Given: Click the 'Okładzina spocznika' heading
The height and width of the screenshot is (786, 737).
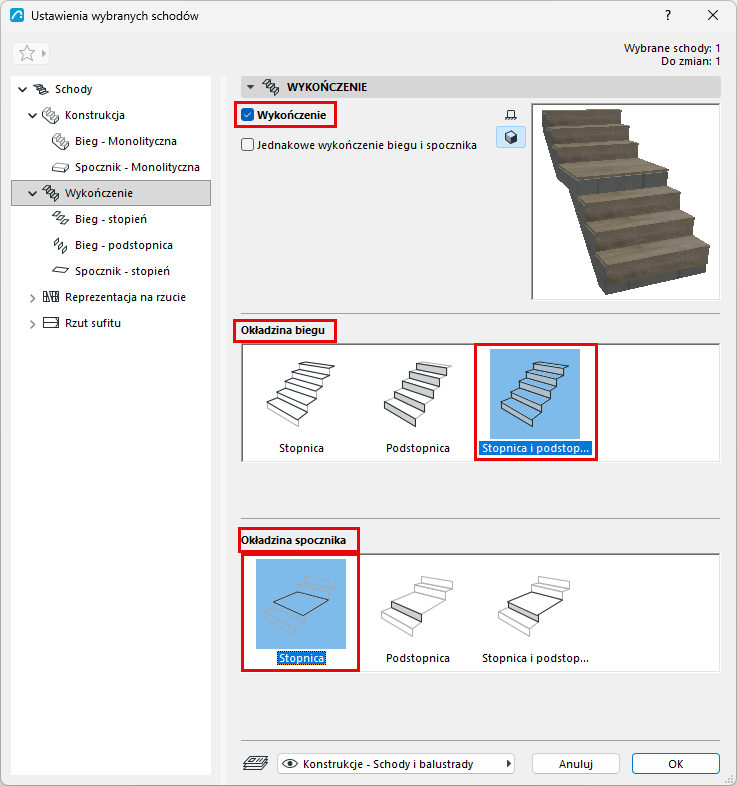Looking at the screenshot, I should tap(293, 540).
